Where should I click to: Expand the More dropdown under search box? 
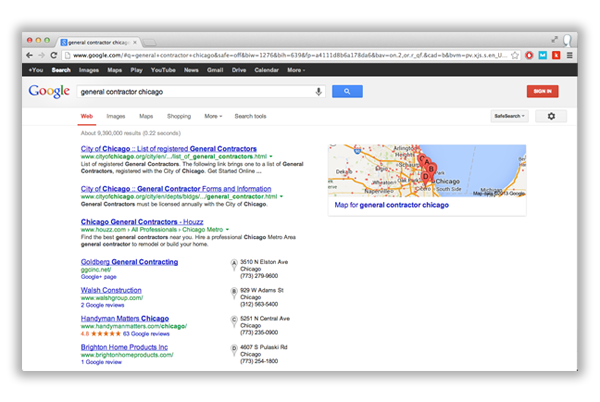(x=213, y=116)
